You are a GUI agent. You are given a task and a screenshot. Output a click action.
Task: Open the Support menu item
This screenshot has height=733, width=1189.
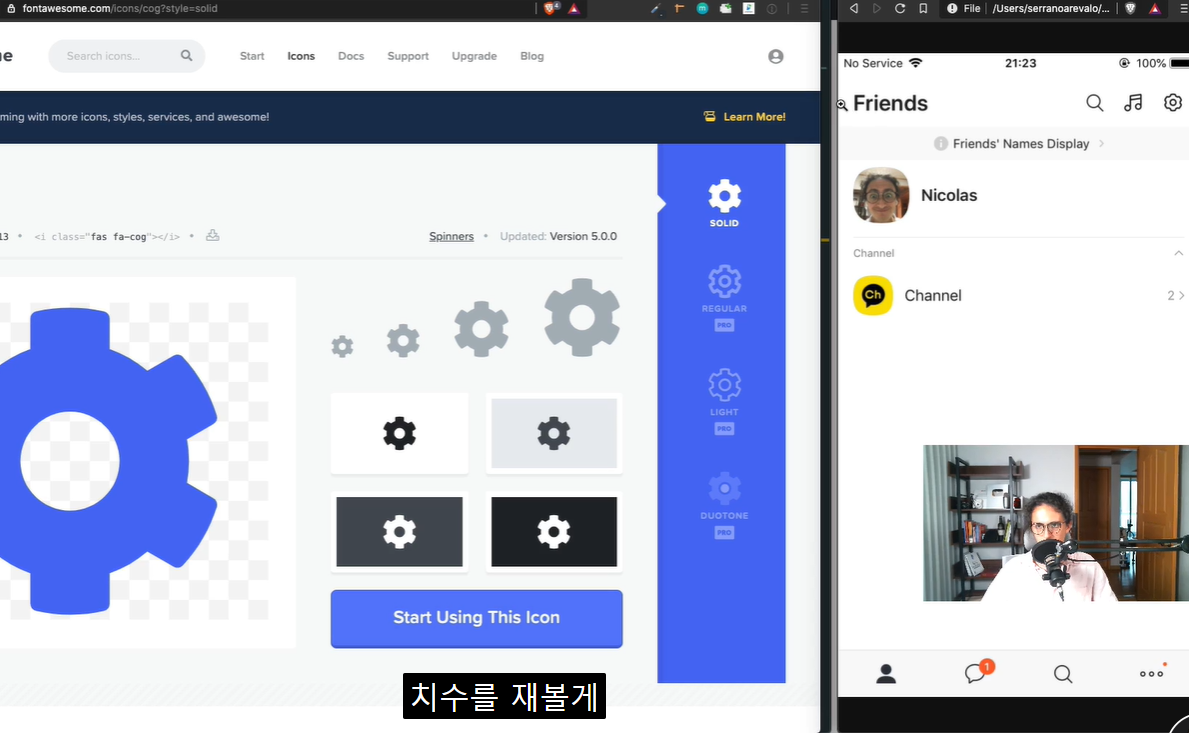point(408,56)
